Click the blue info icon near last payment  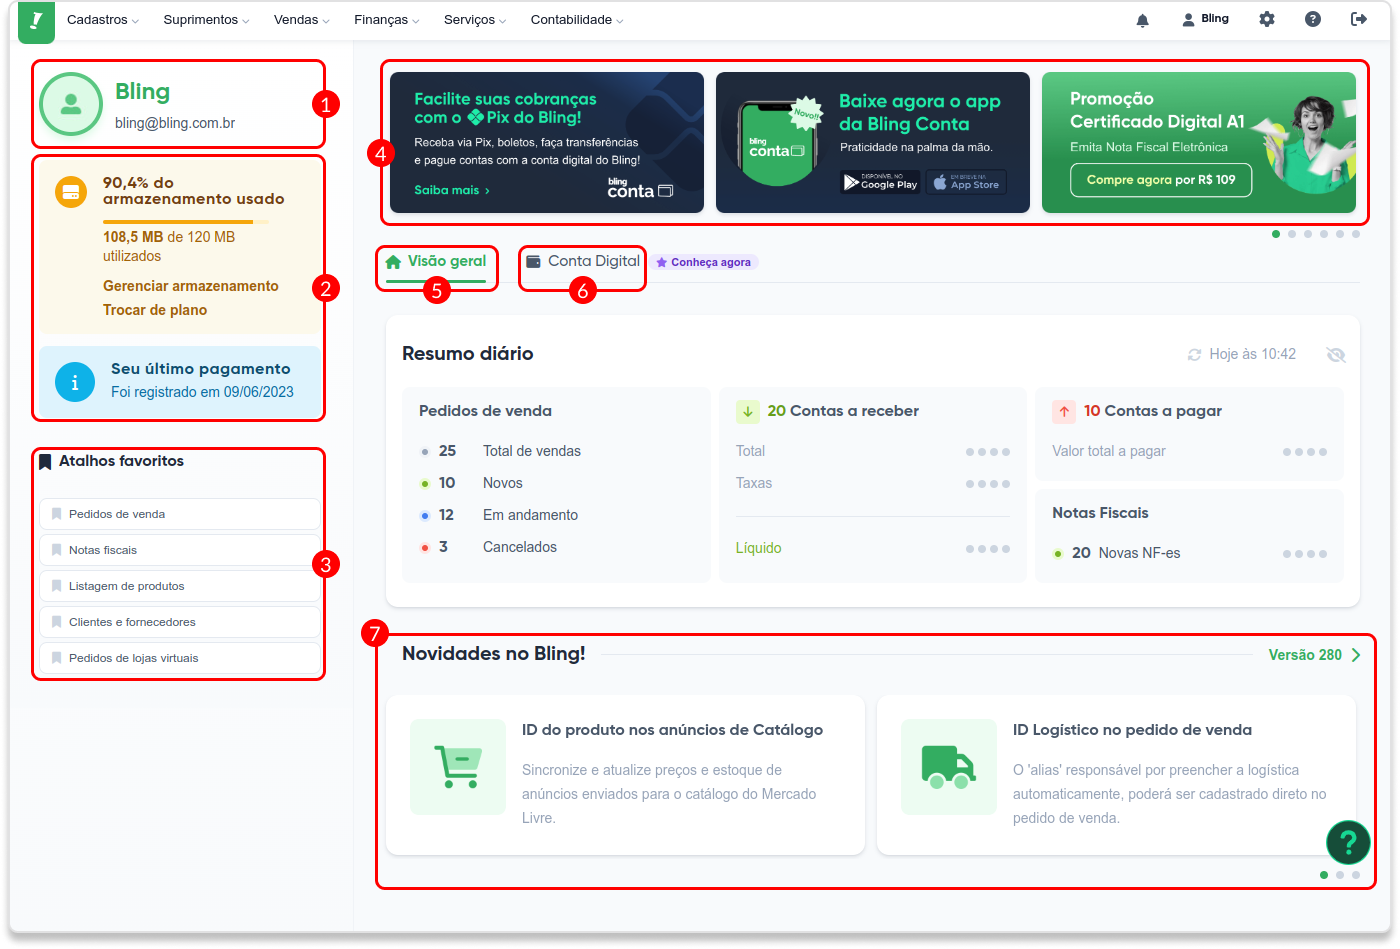click(x=75, y=382)
